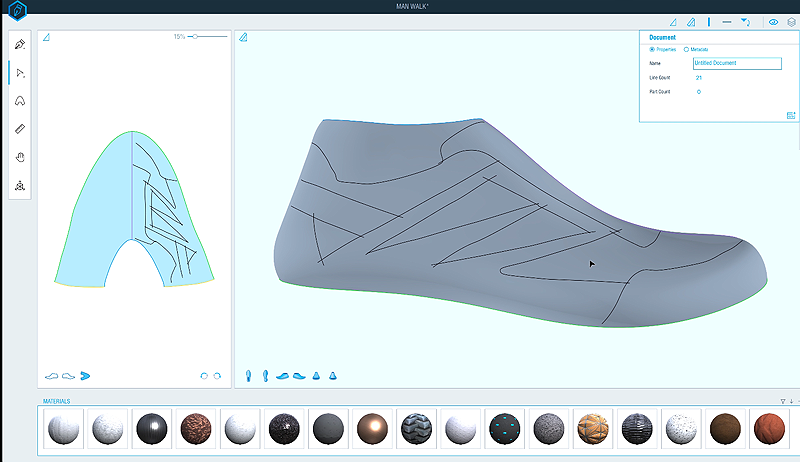Screen dimensions: 800x462
Task: Click the Name field Untitled Document
Action: click(735, 63)
